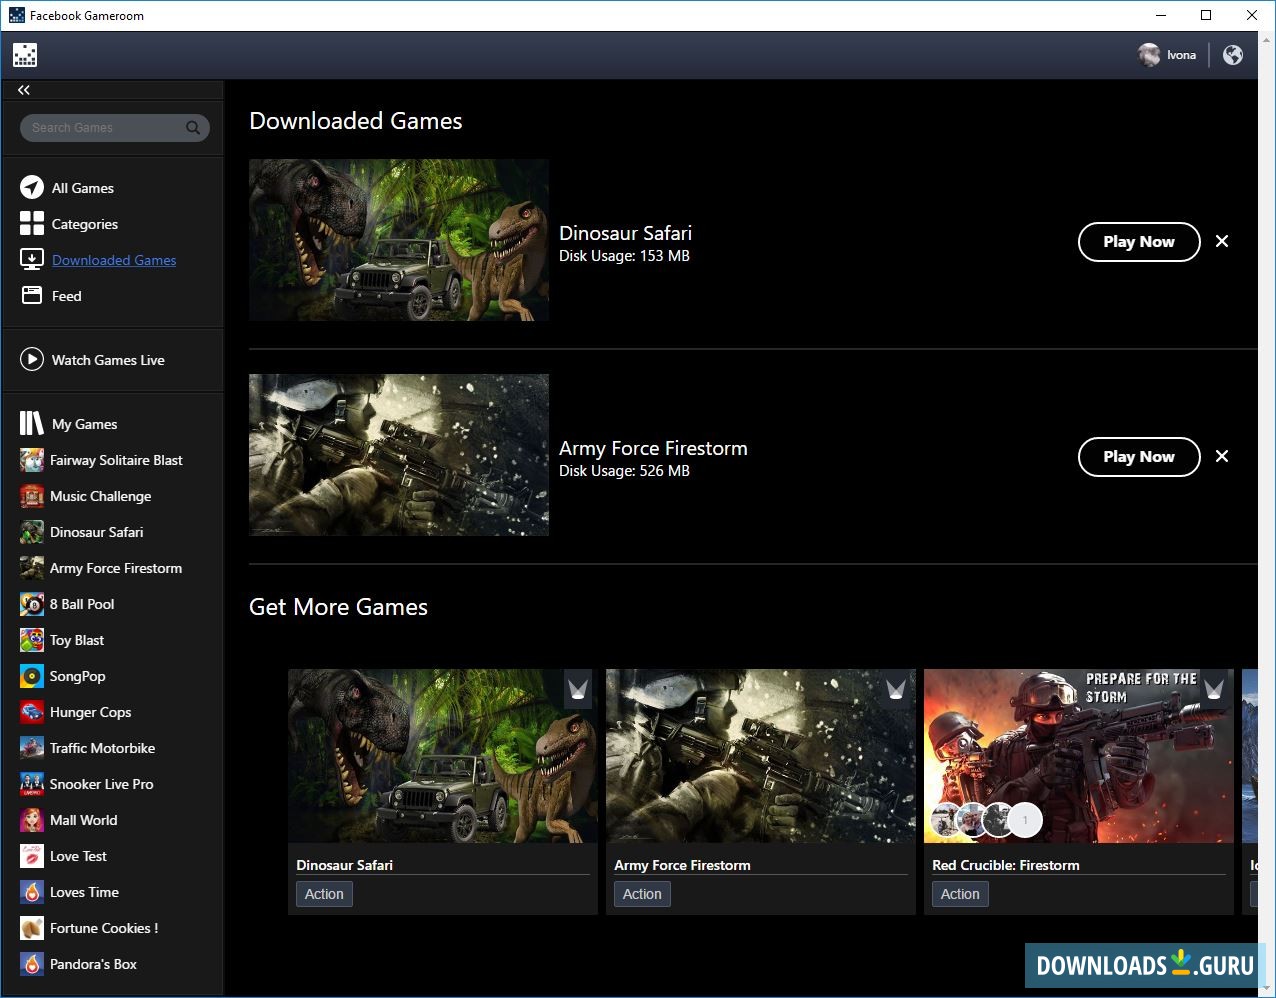Image resolution: width=1276 pixels, height=998 pixels.
Task: Open 8 Ball Pool text entry
Action: 82,604
